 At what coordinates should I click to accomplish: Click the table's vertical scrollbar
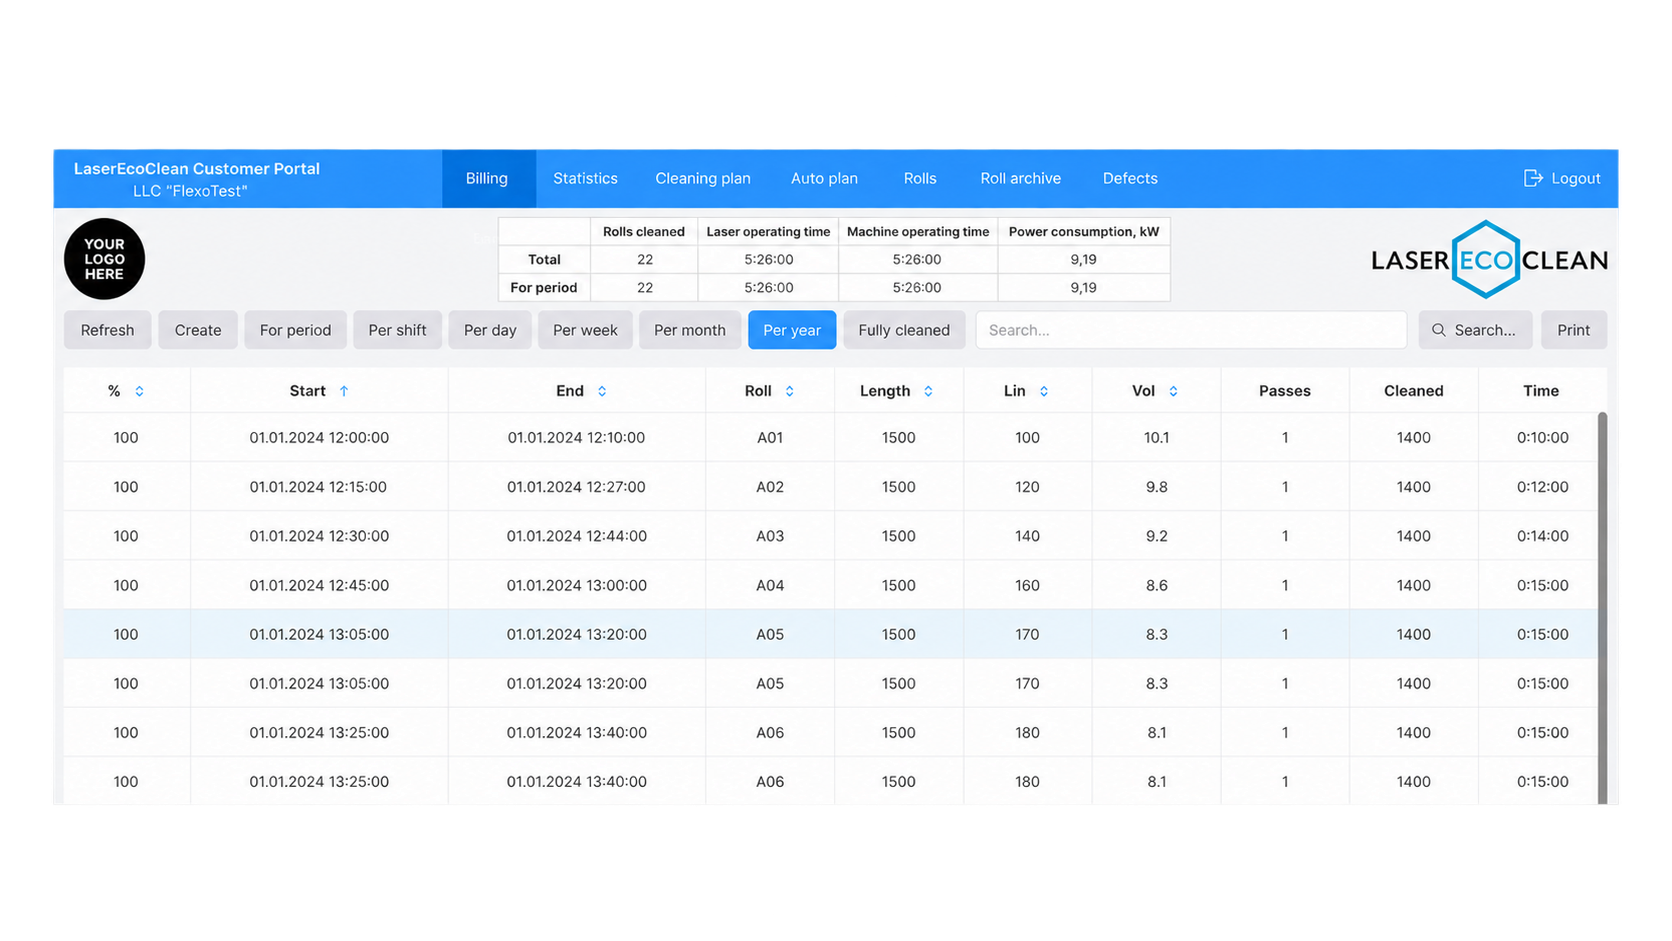1602,608
